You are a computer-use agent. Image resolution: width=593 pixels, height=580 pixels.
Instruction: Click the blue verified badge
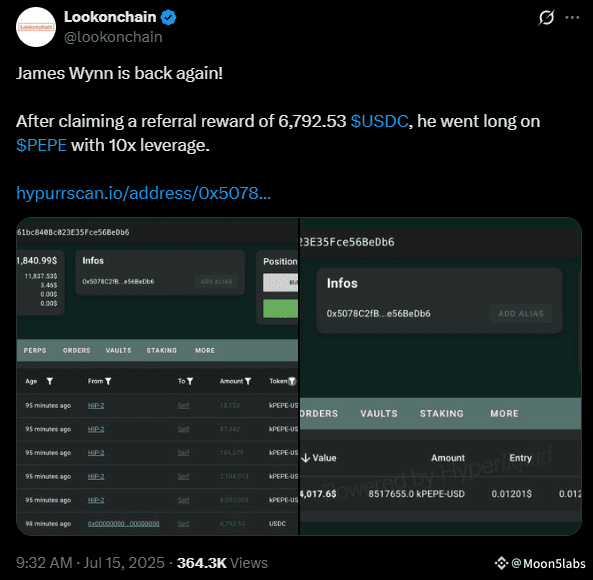(168, 17)
